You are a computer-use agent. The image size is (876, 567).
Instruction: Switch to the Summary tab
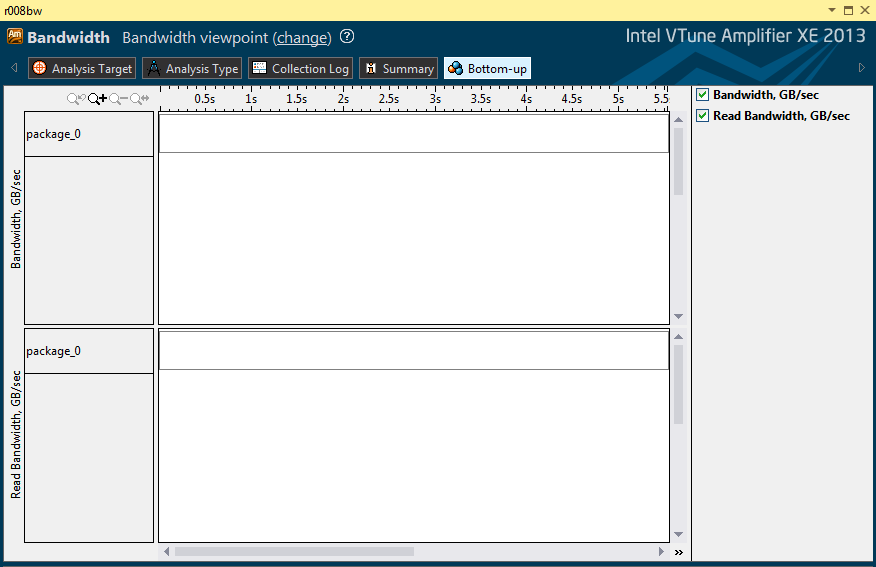point(399,68)
